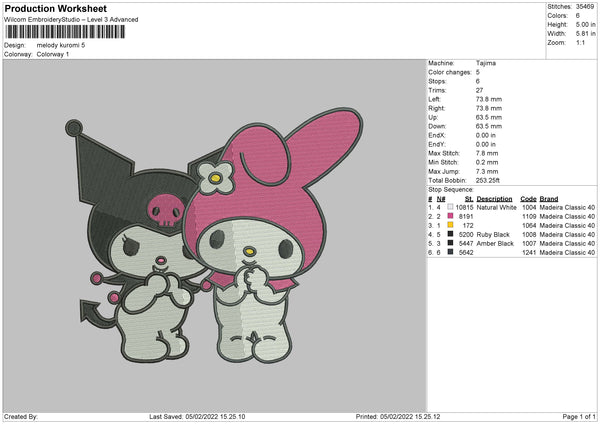
Task: Click the 'Natural White' description
Action: pyautogui.click(x=497, y=207)
